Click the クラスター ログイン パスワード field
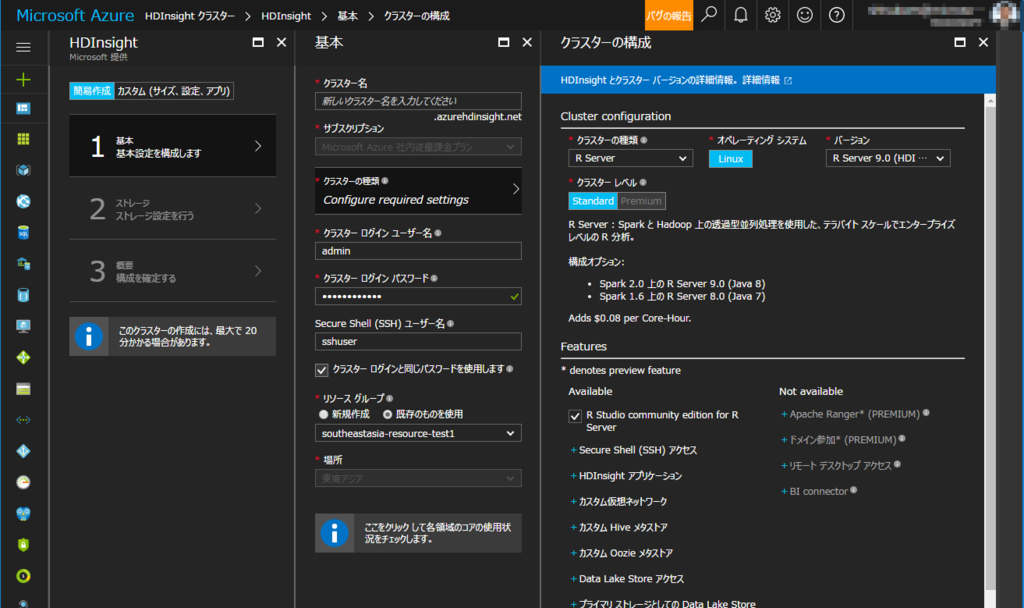This screenshot has width=1024, height=608. [418, 296]
